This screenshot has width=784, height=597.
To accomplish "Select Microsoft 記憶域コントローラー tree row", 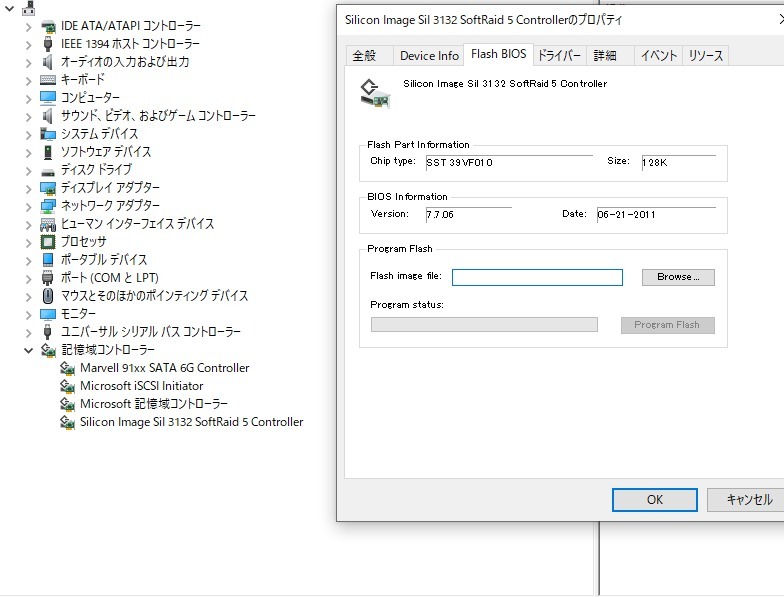I will tap(154, 404).
